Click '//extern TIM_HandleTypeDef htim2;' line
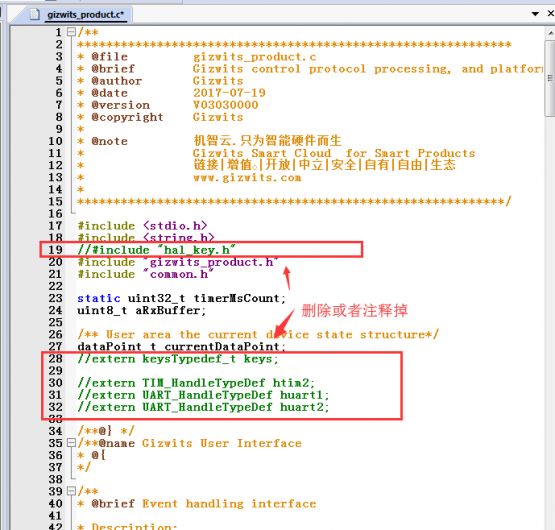The width and height of the screenshot is (555, 530). coord(196,383)
